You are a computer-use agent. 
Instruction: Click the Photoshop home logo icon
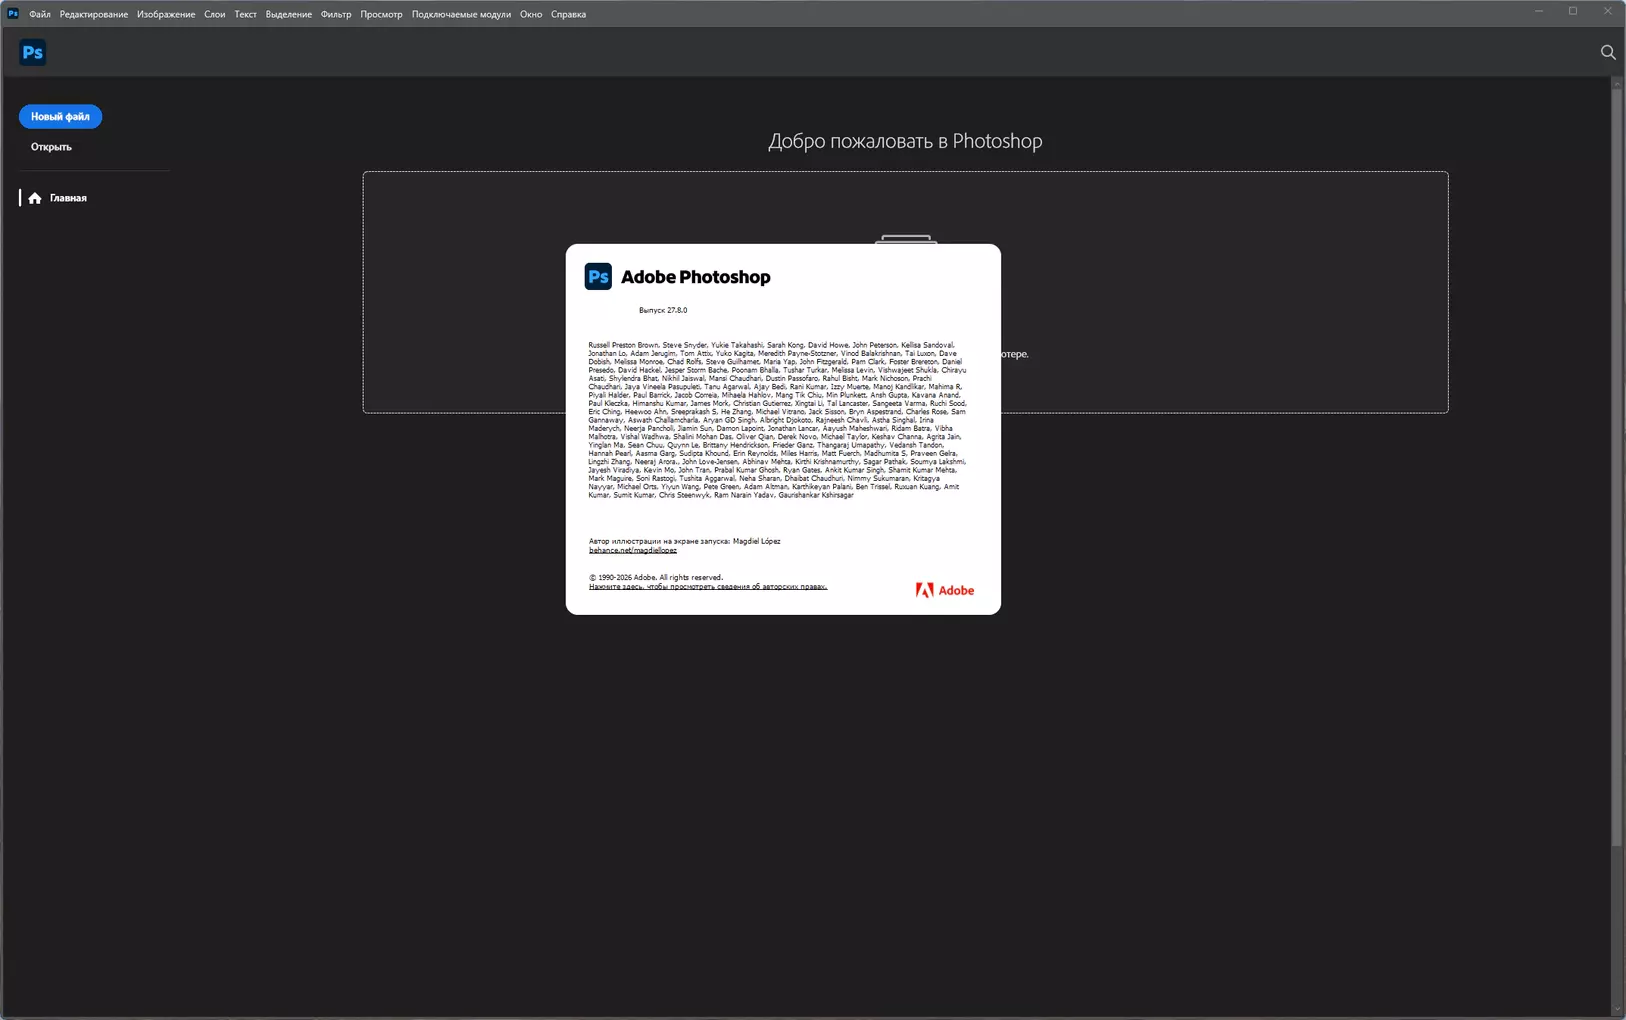[x=33, y=52]
